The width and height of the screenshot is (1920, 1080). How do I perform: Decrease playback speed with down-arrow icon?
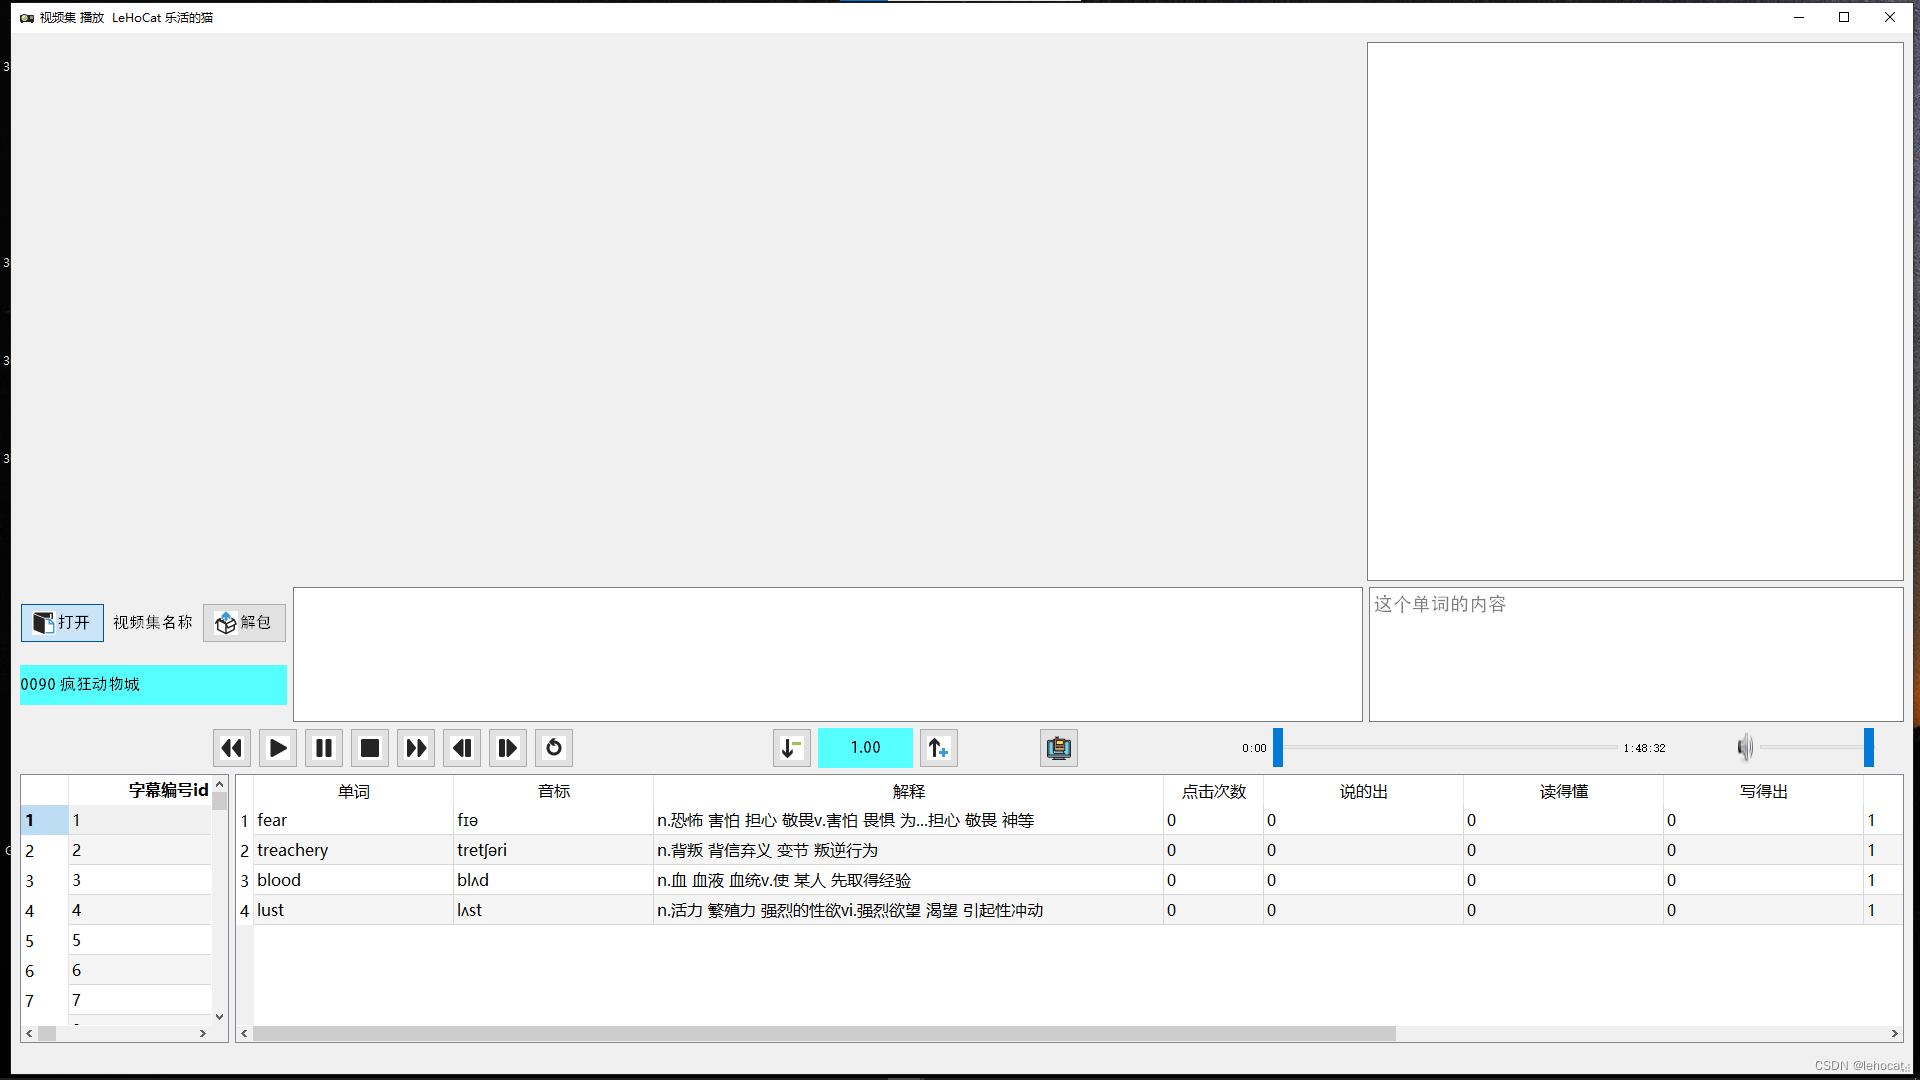pos(791,748)
